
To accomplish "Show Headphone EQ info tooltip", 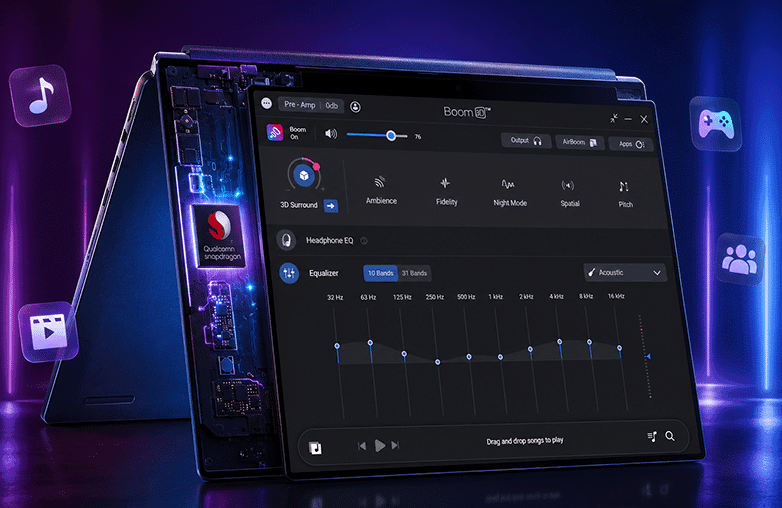I will coord(364,241).
